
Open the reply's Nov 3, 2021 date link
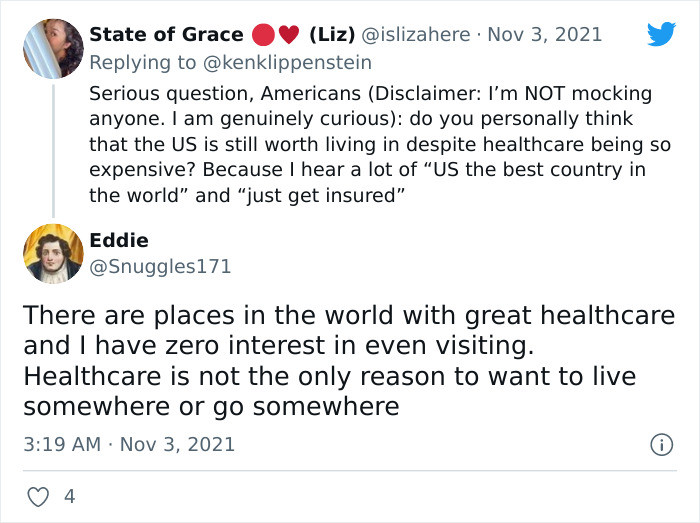click(x=545, y=35)
